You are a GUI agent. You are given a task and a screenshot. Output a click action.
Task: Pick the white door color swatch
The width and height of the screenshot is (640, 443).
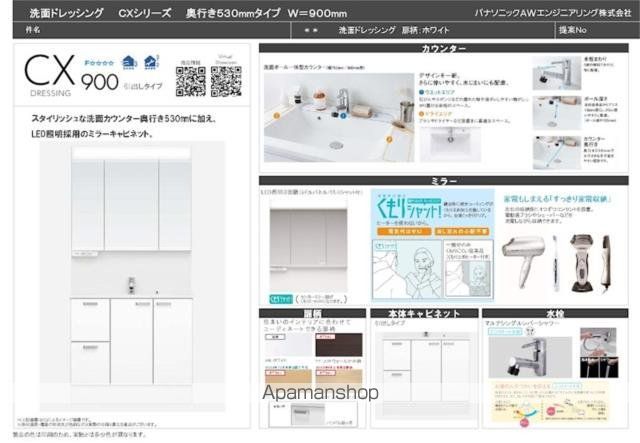pyautogui.click(x=289, y=345)
